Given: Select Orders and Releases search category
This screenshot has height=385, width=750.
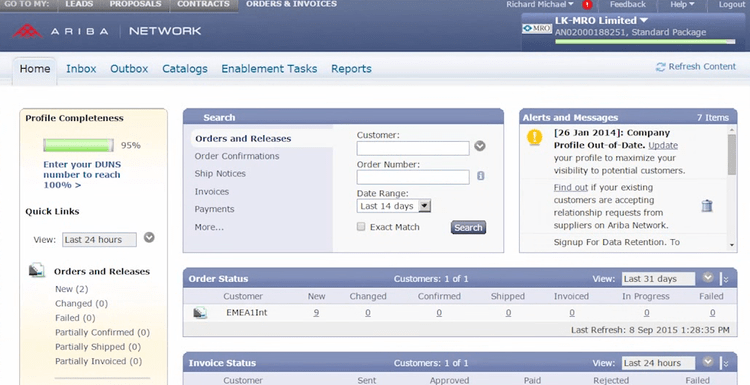Looking at the screenshot, I should (243, 139).
